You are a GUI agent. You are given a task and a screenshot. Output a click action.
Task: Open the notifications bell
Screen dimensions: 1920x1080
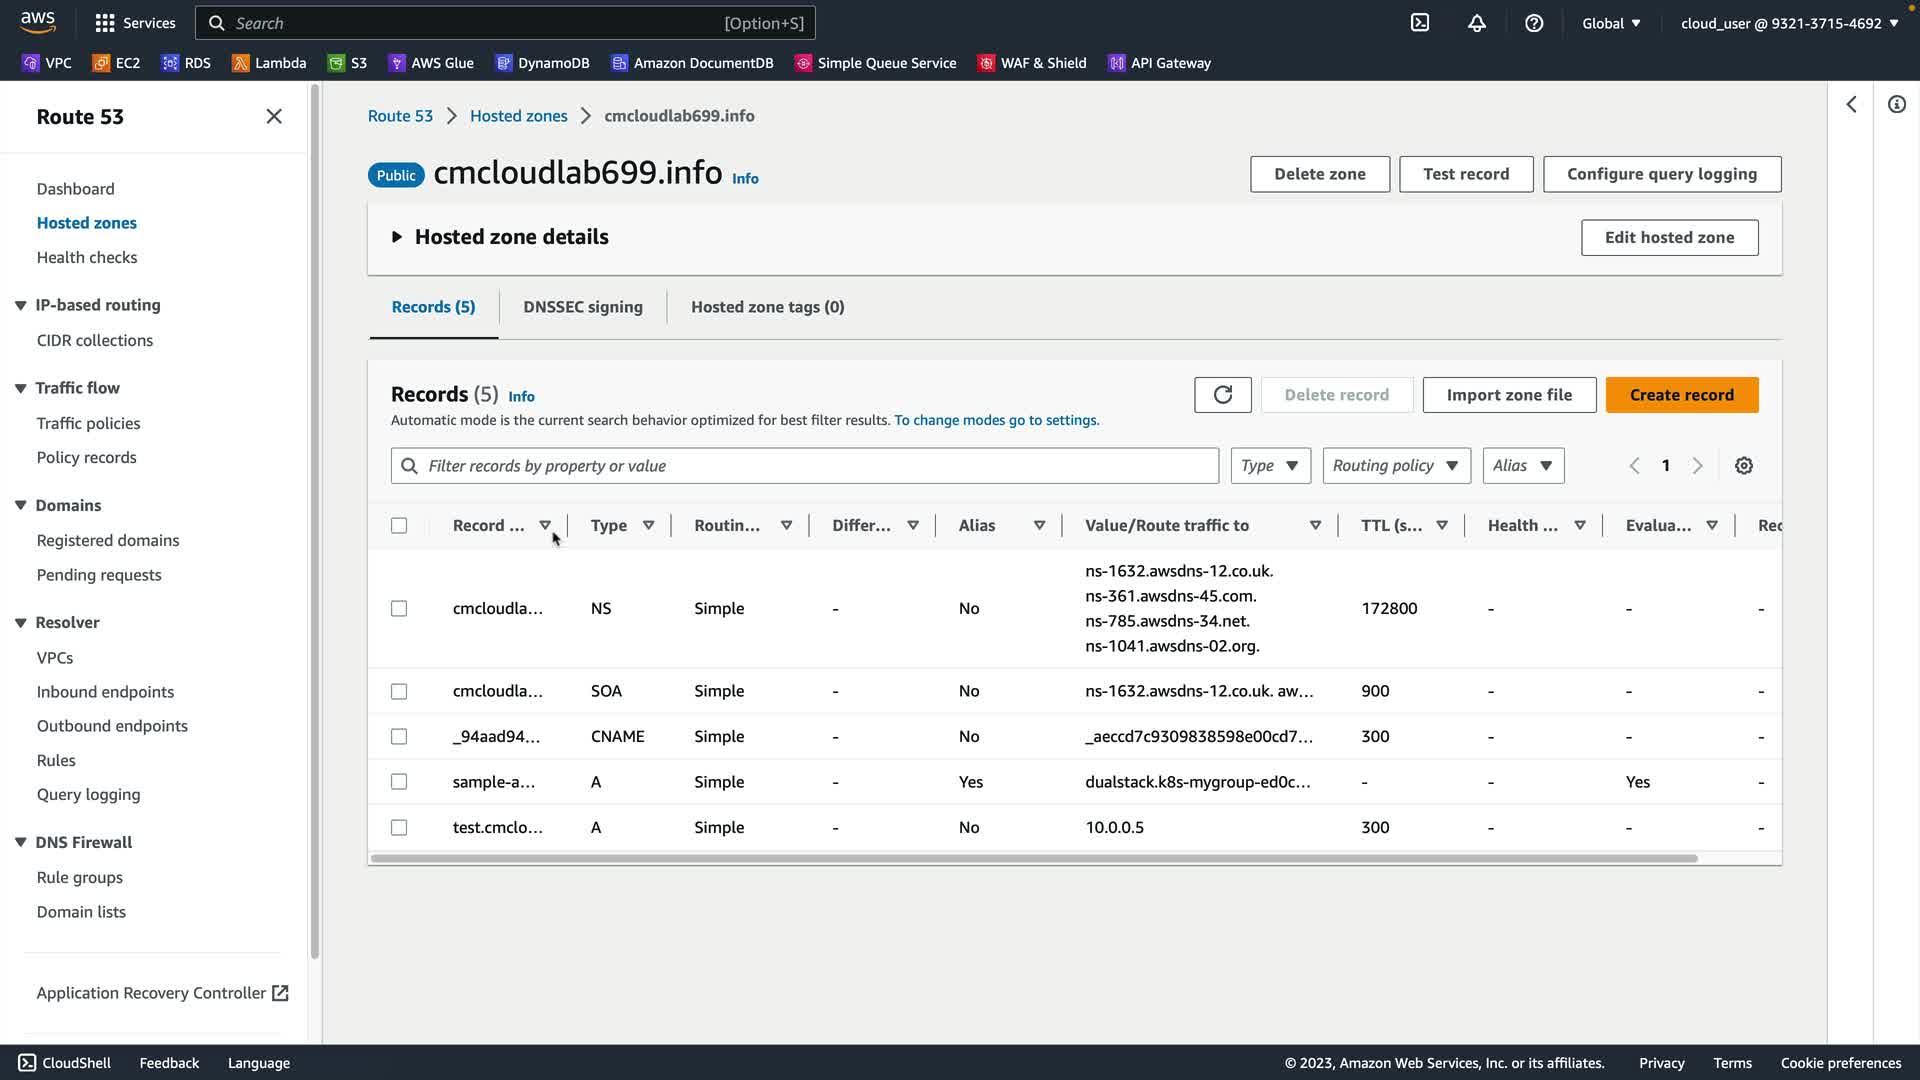[1477, 23]
